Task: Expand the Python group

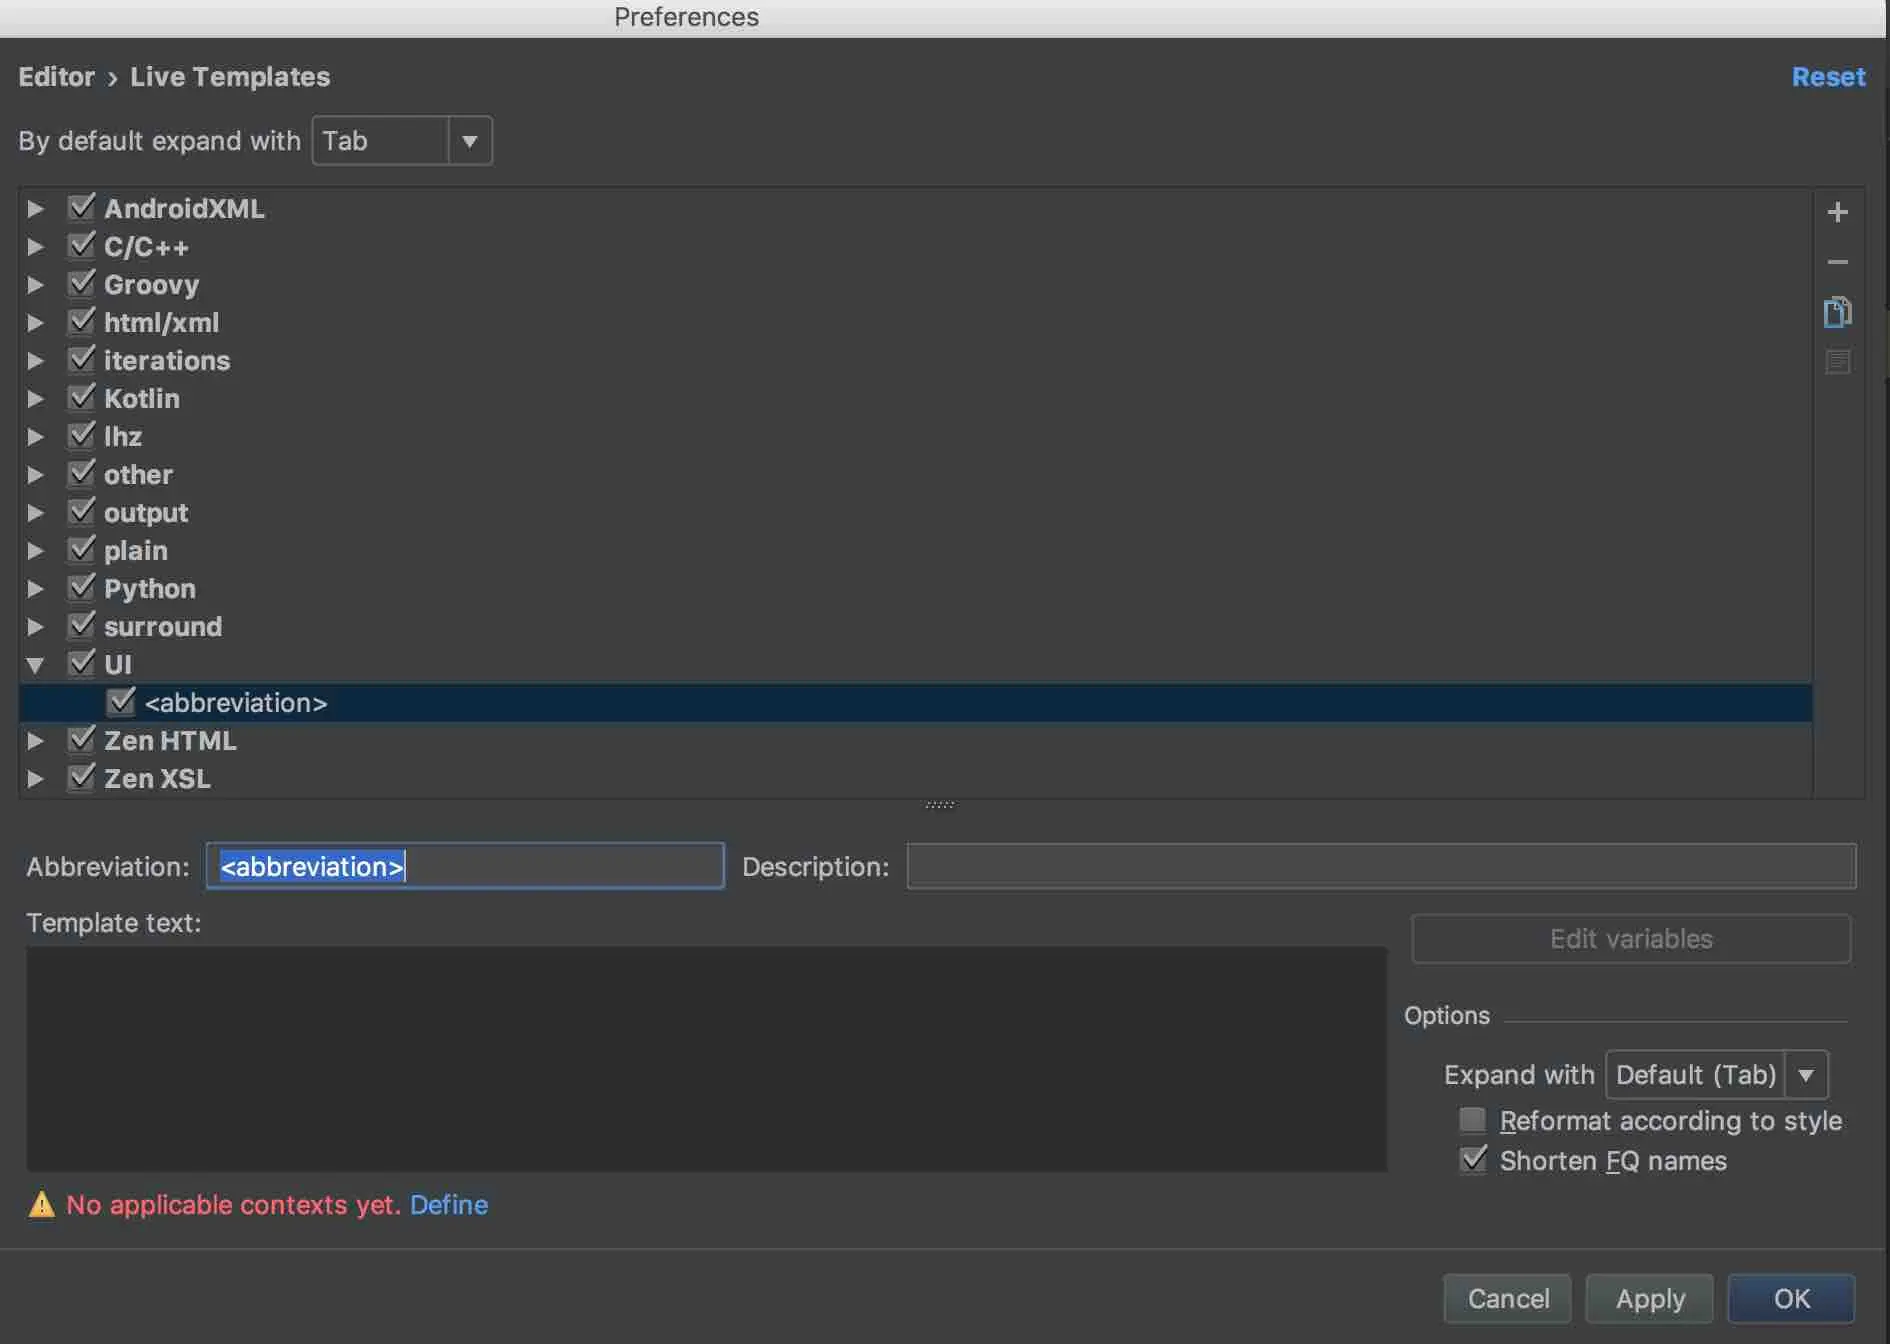Action: [35, 589]
